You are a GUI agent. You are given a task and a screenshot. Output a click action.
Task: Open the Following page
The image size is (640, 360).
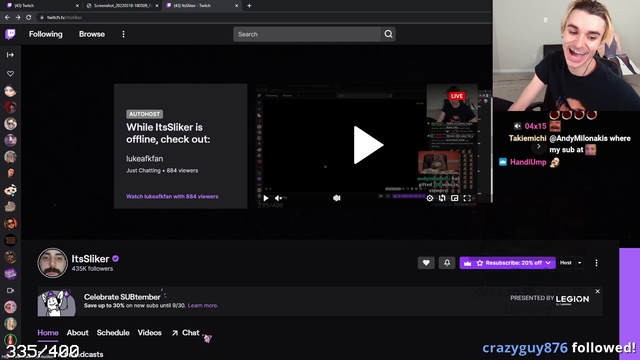pyautogui.click(x=46, y=34)
